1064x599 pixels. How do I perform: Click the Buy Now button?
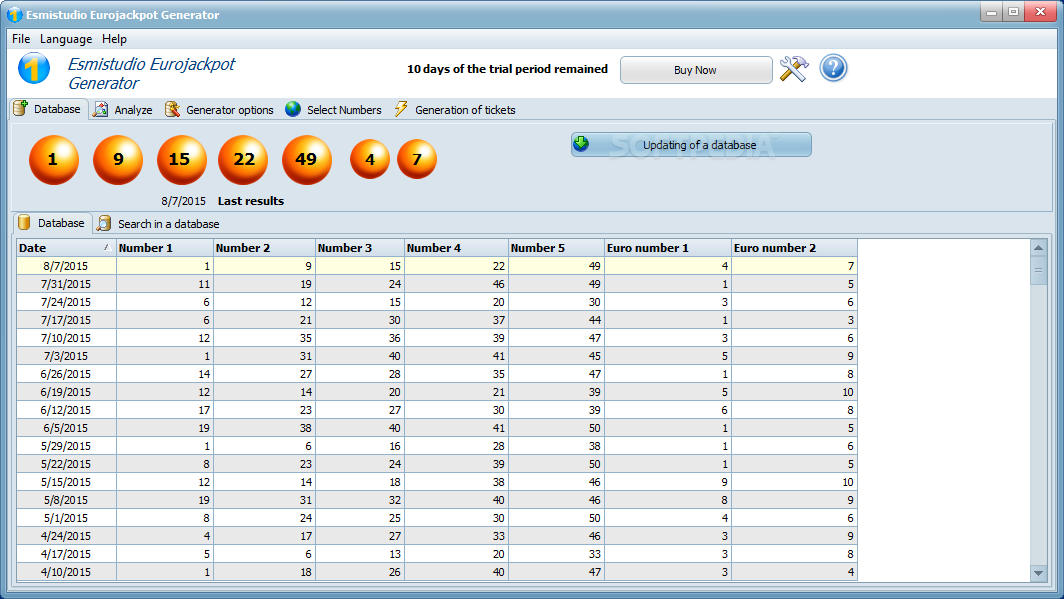point(696,70)
